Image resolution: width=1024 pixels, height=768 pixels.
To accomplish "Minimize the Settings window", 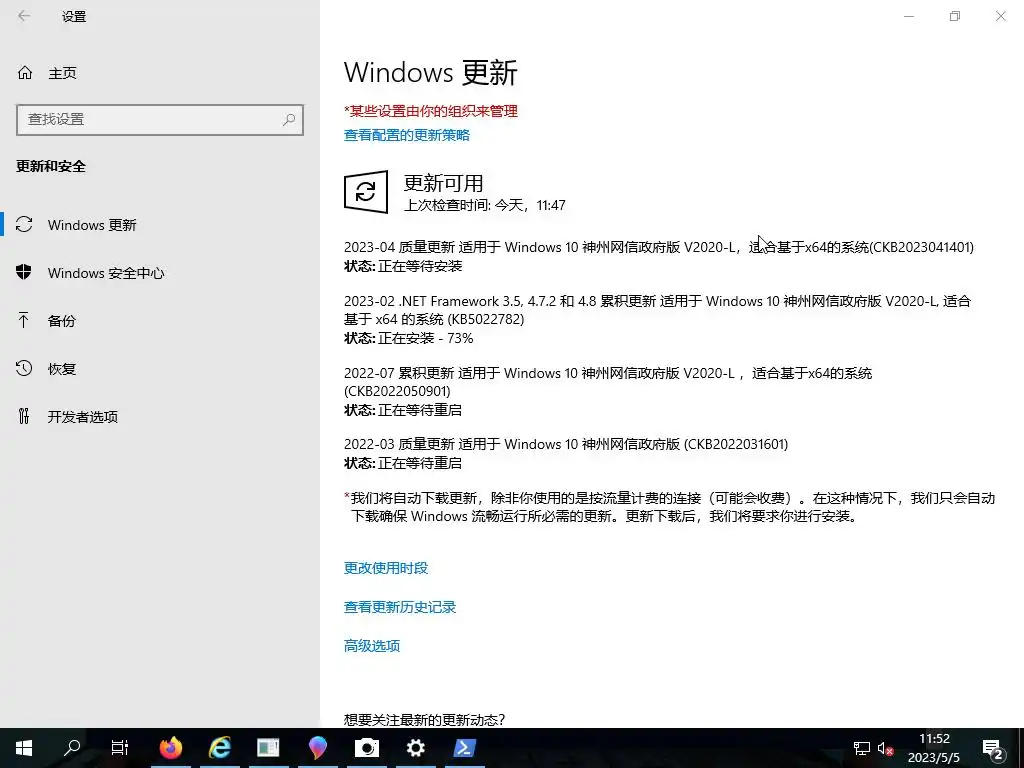I will [909, 16].
